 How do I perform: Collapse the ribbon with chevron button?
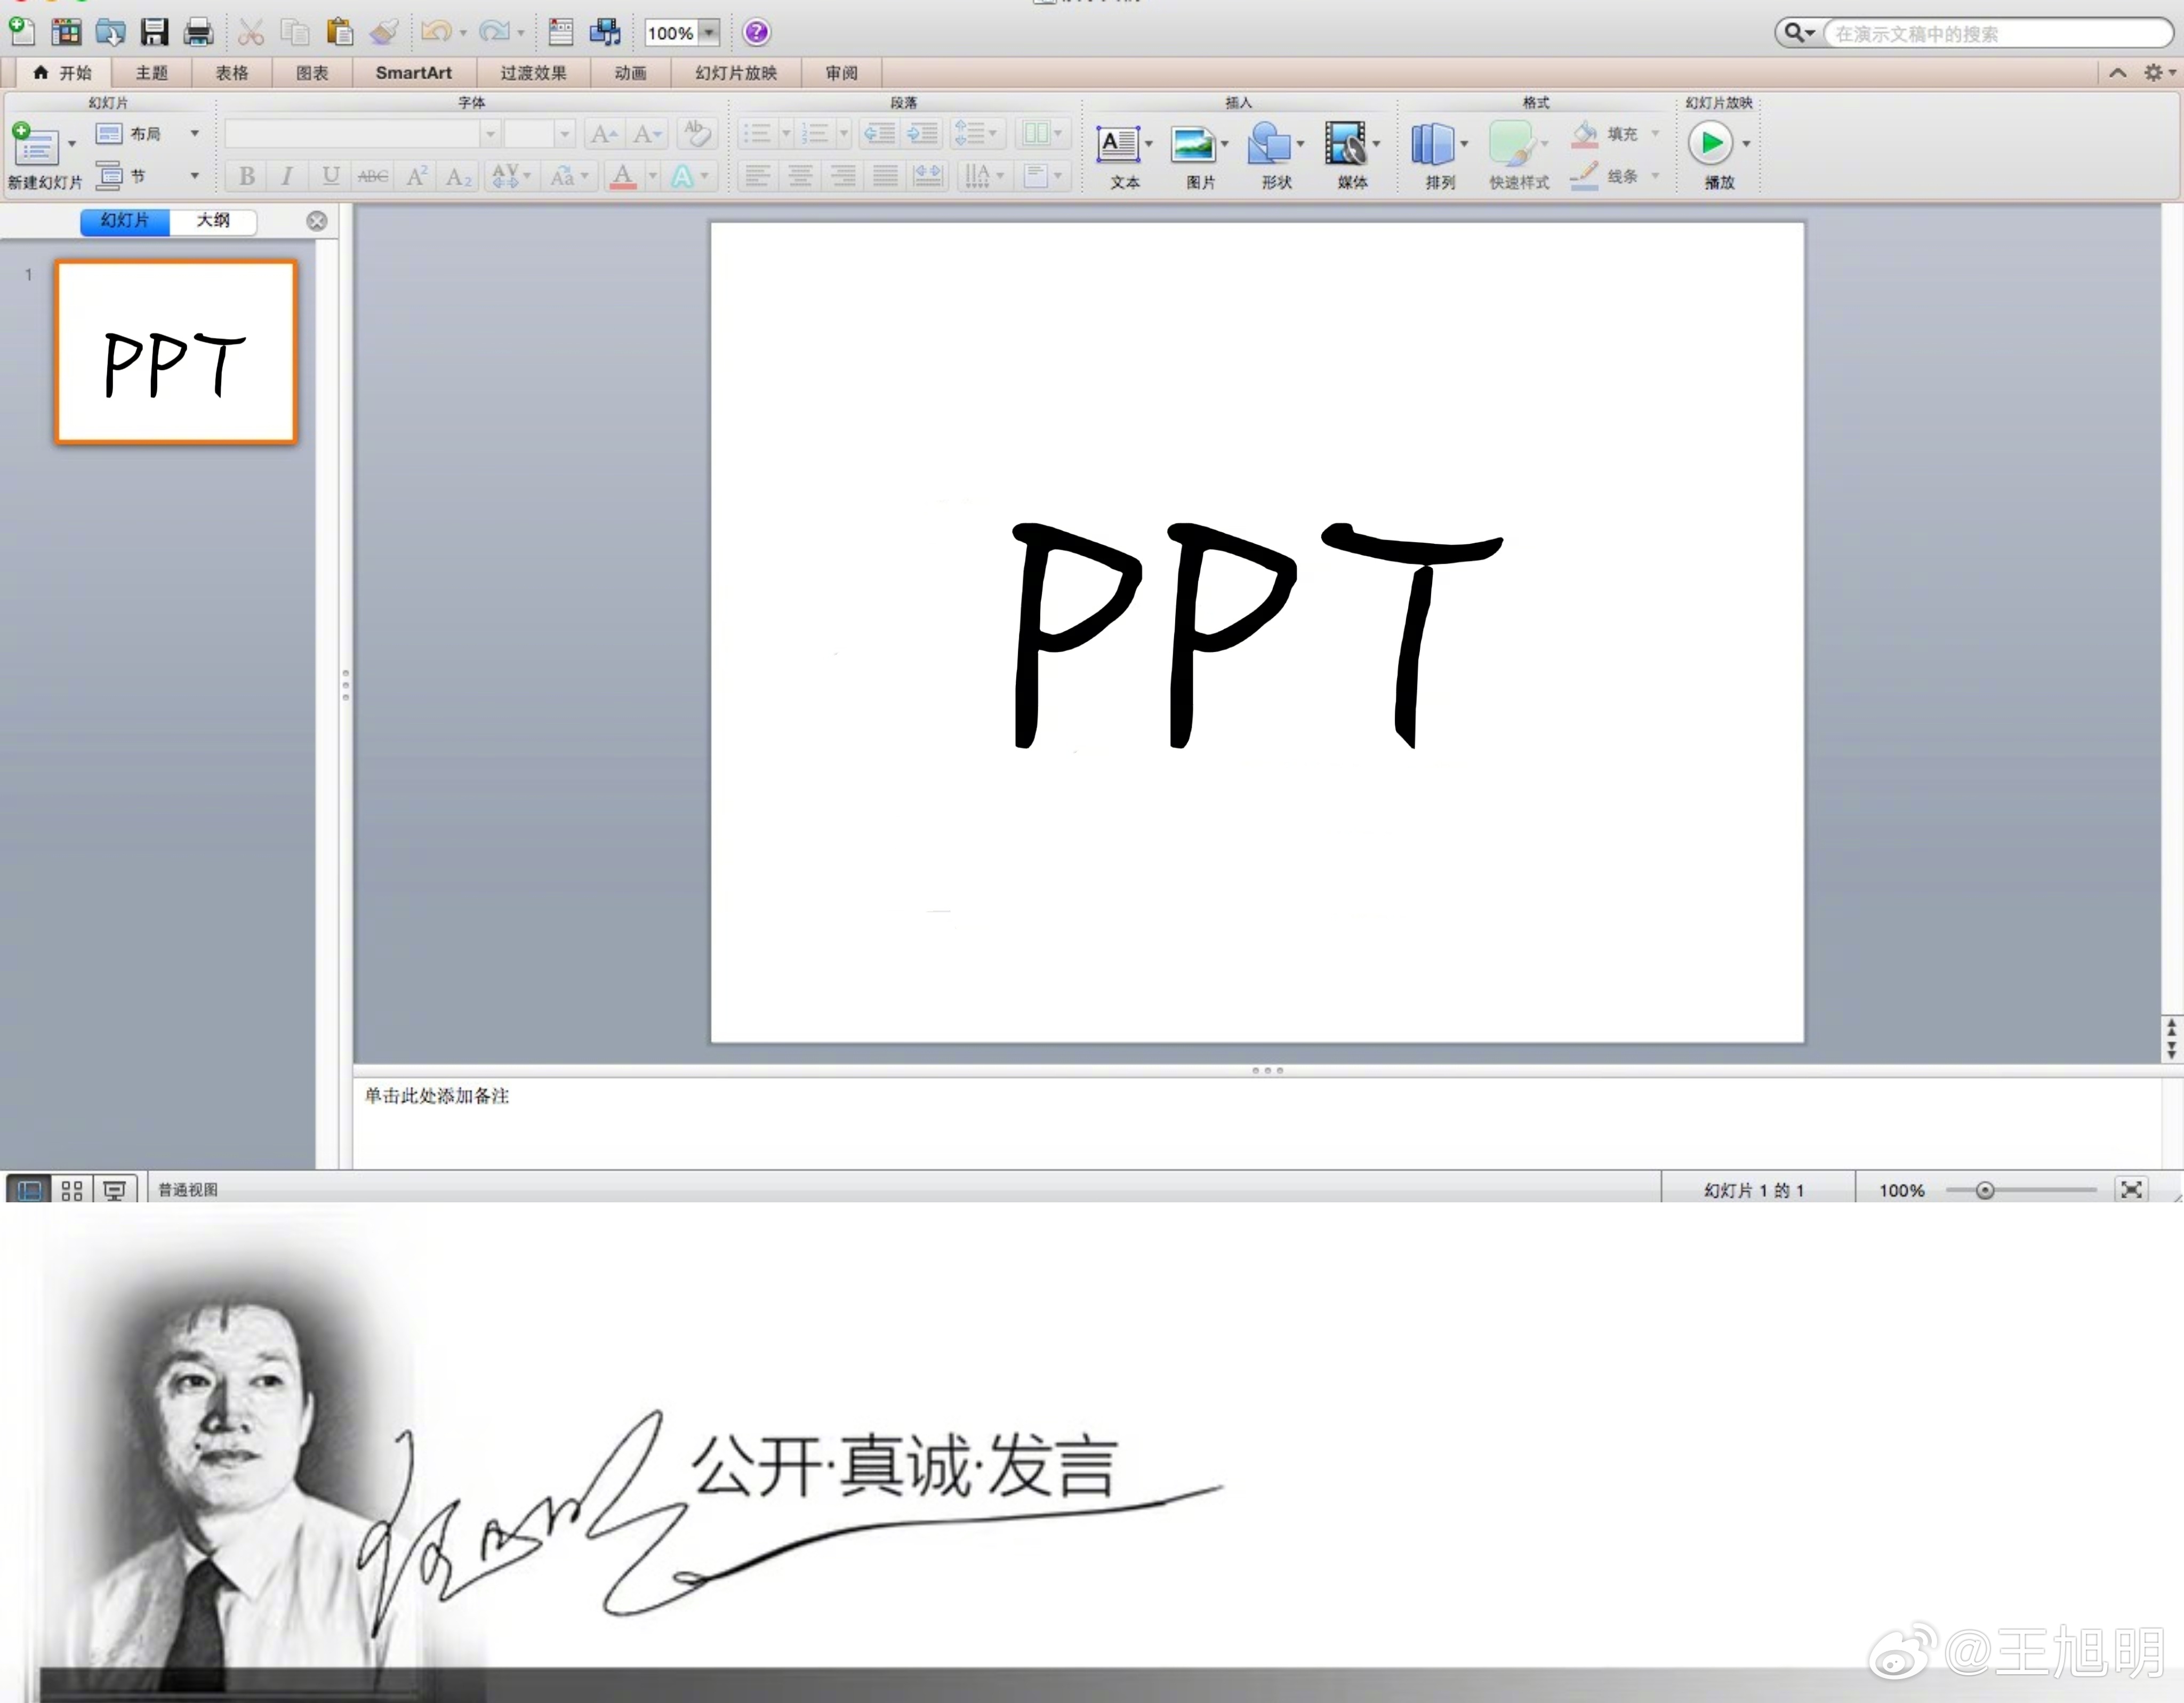[2118, 73]
